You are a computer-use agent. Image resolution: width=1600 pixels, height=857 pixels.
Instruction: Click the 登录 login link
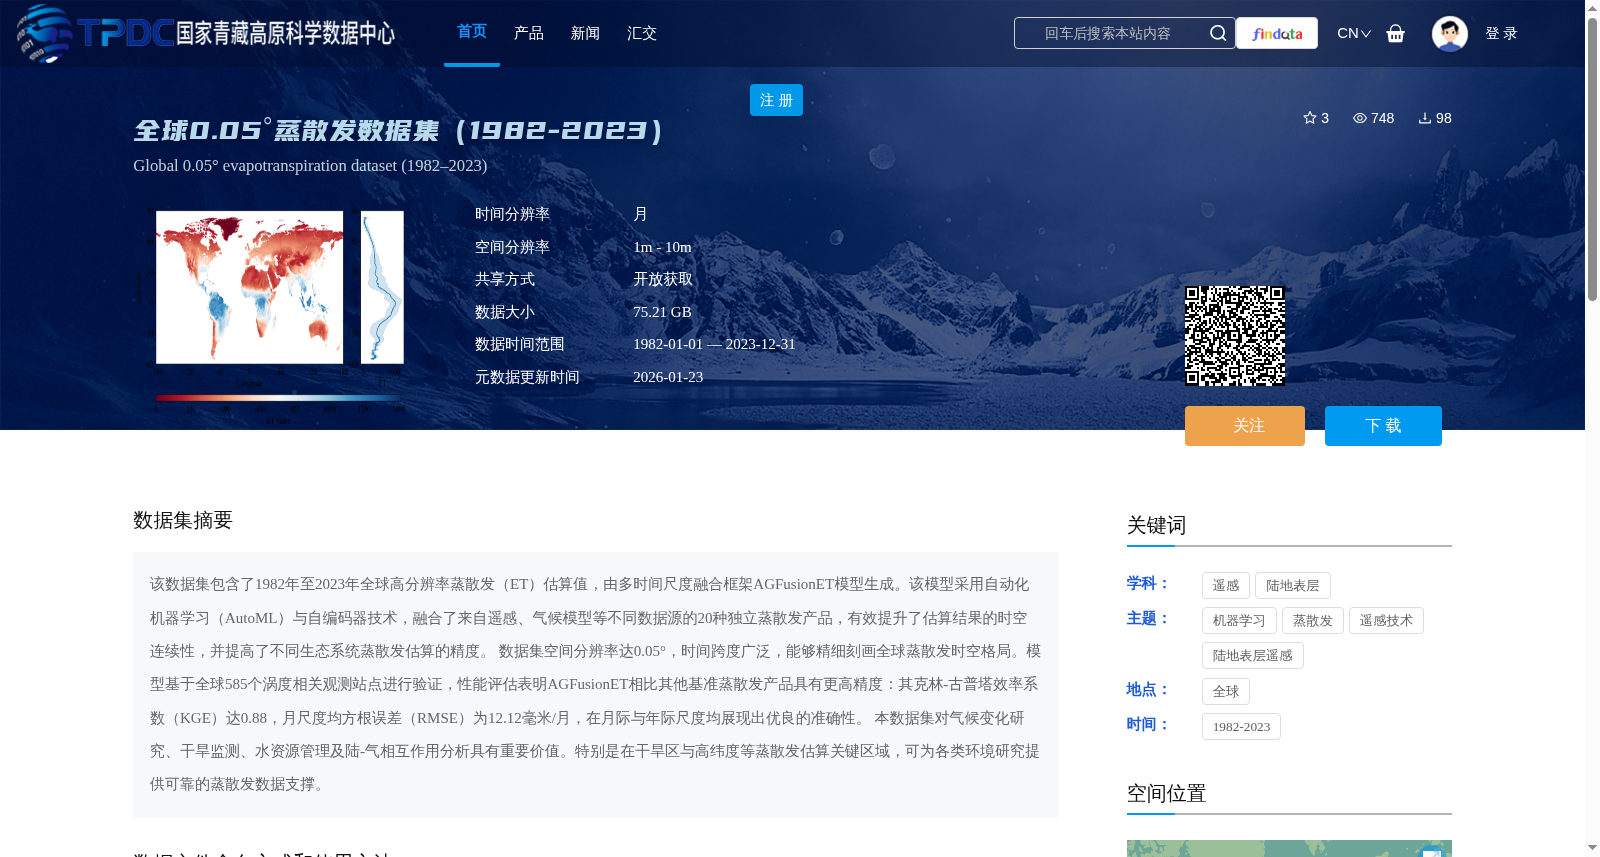tap(1501, 33)
